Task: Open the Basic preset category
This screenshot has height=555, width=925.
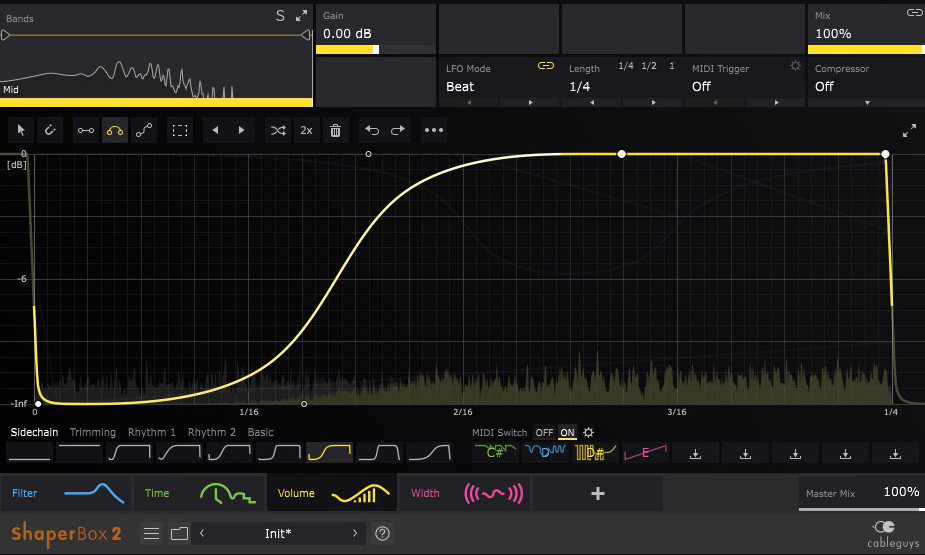Action: [260, 432]
